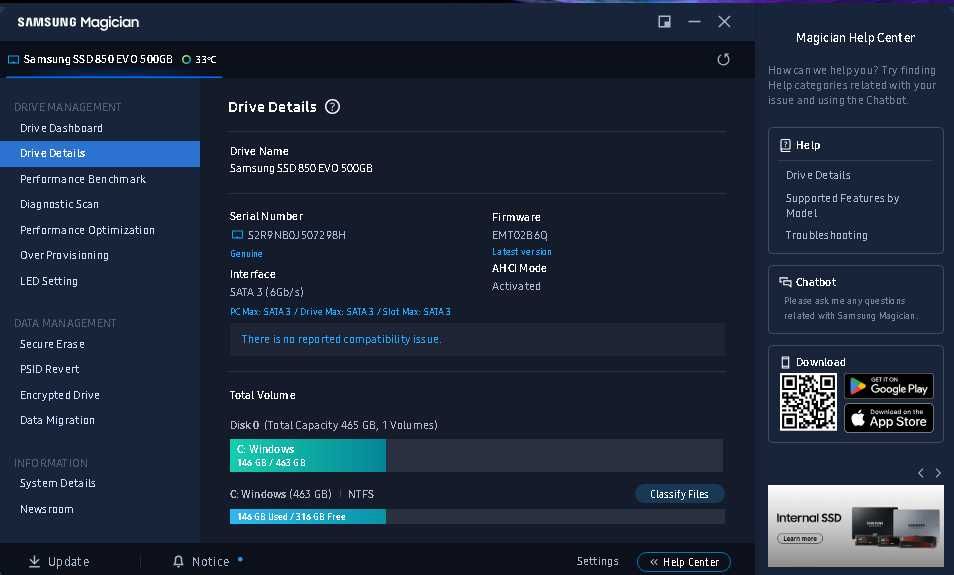The image size is (954, 575).
Task: Open Newsroom
Action: (x=46, y=509)
